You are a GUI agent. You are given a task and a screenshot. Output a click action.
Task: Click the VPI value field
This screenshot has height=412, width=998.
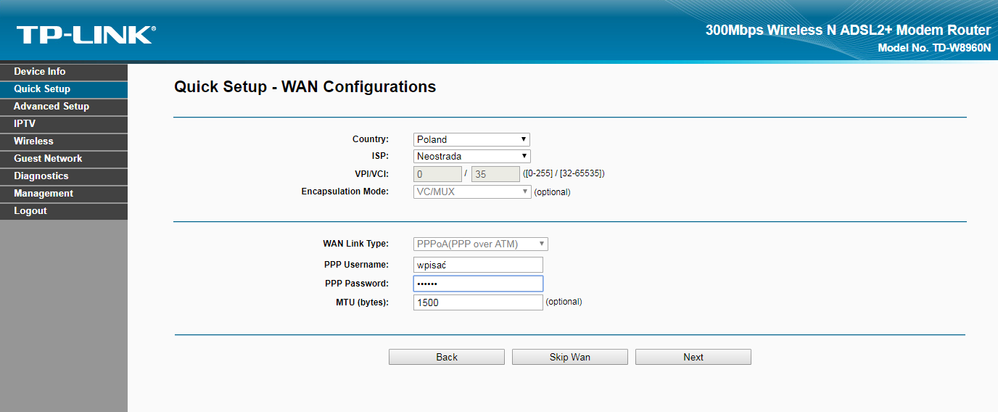point(440,174)
